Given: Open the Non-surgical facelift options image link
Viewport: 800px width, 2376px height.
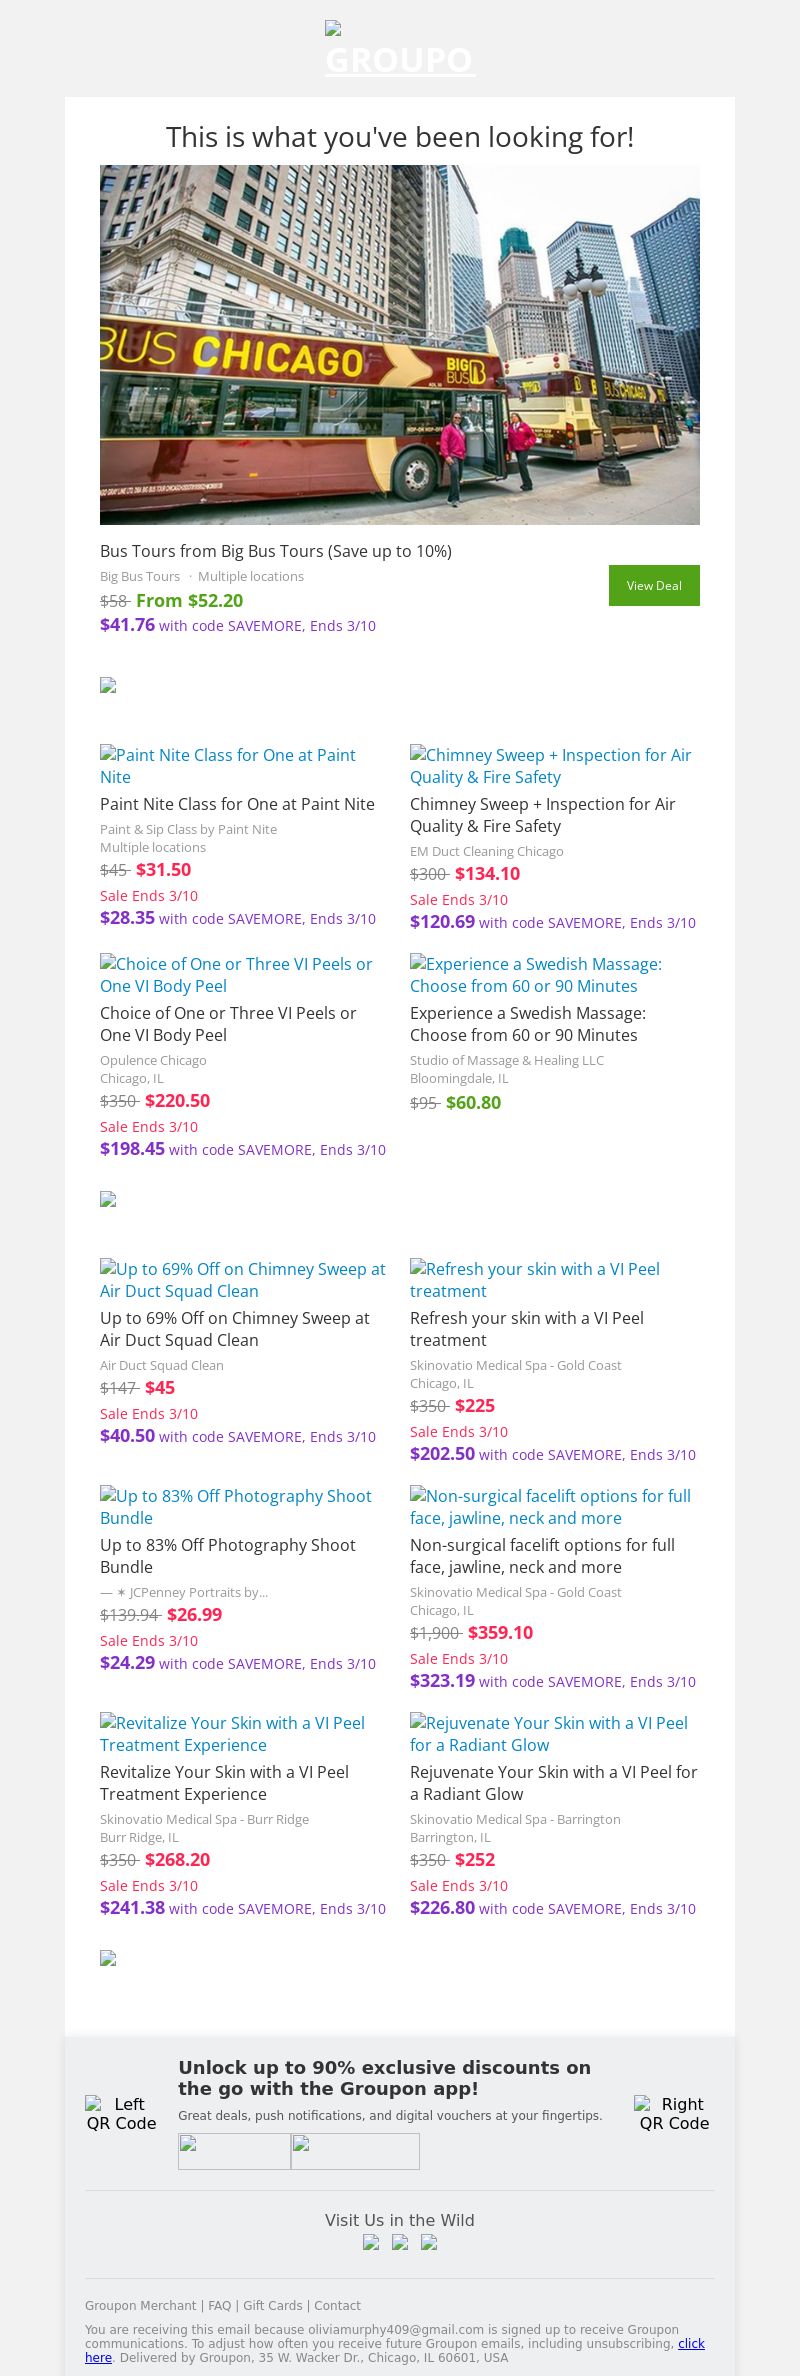Looking at the screenshot, I should click(x=551, y=1507).
